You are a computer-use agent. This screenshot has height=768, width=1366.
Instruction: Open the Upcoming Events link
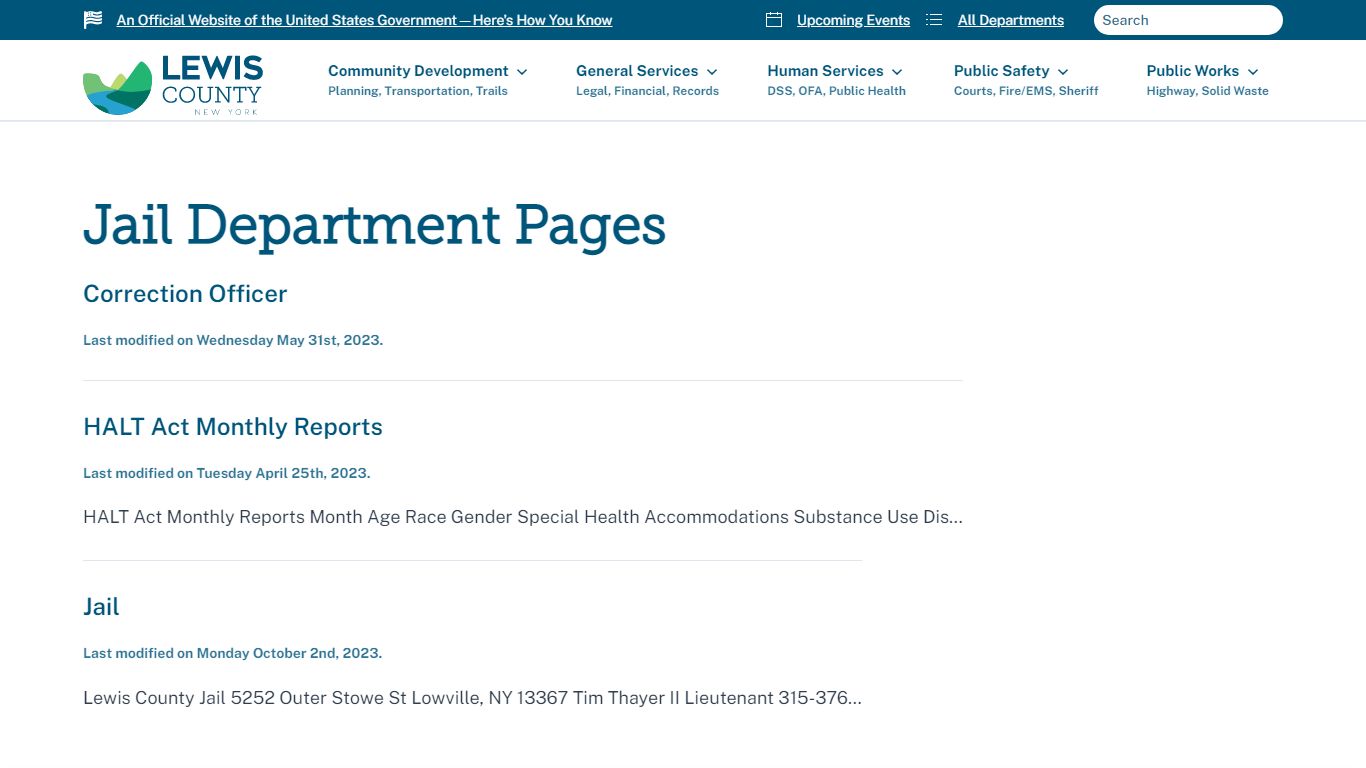tap(853, 20)
